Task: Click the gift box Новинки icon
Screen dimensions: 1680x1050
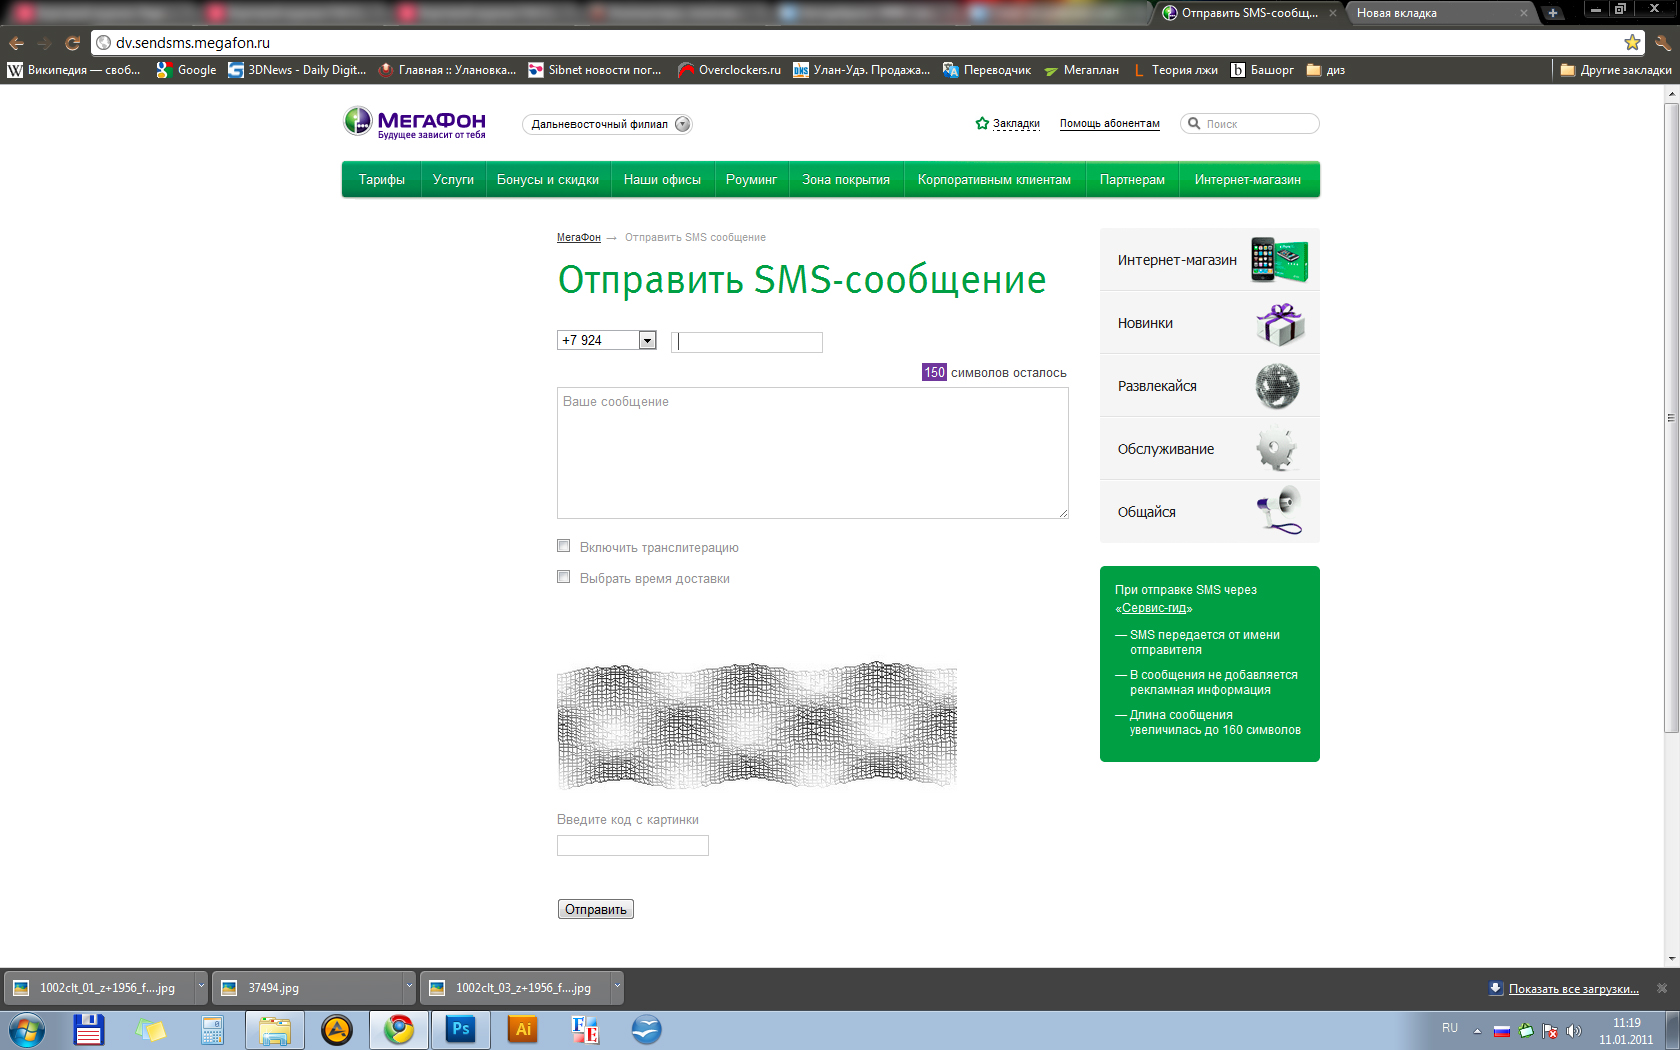Action: click(x=1279, y=324)
